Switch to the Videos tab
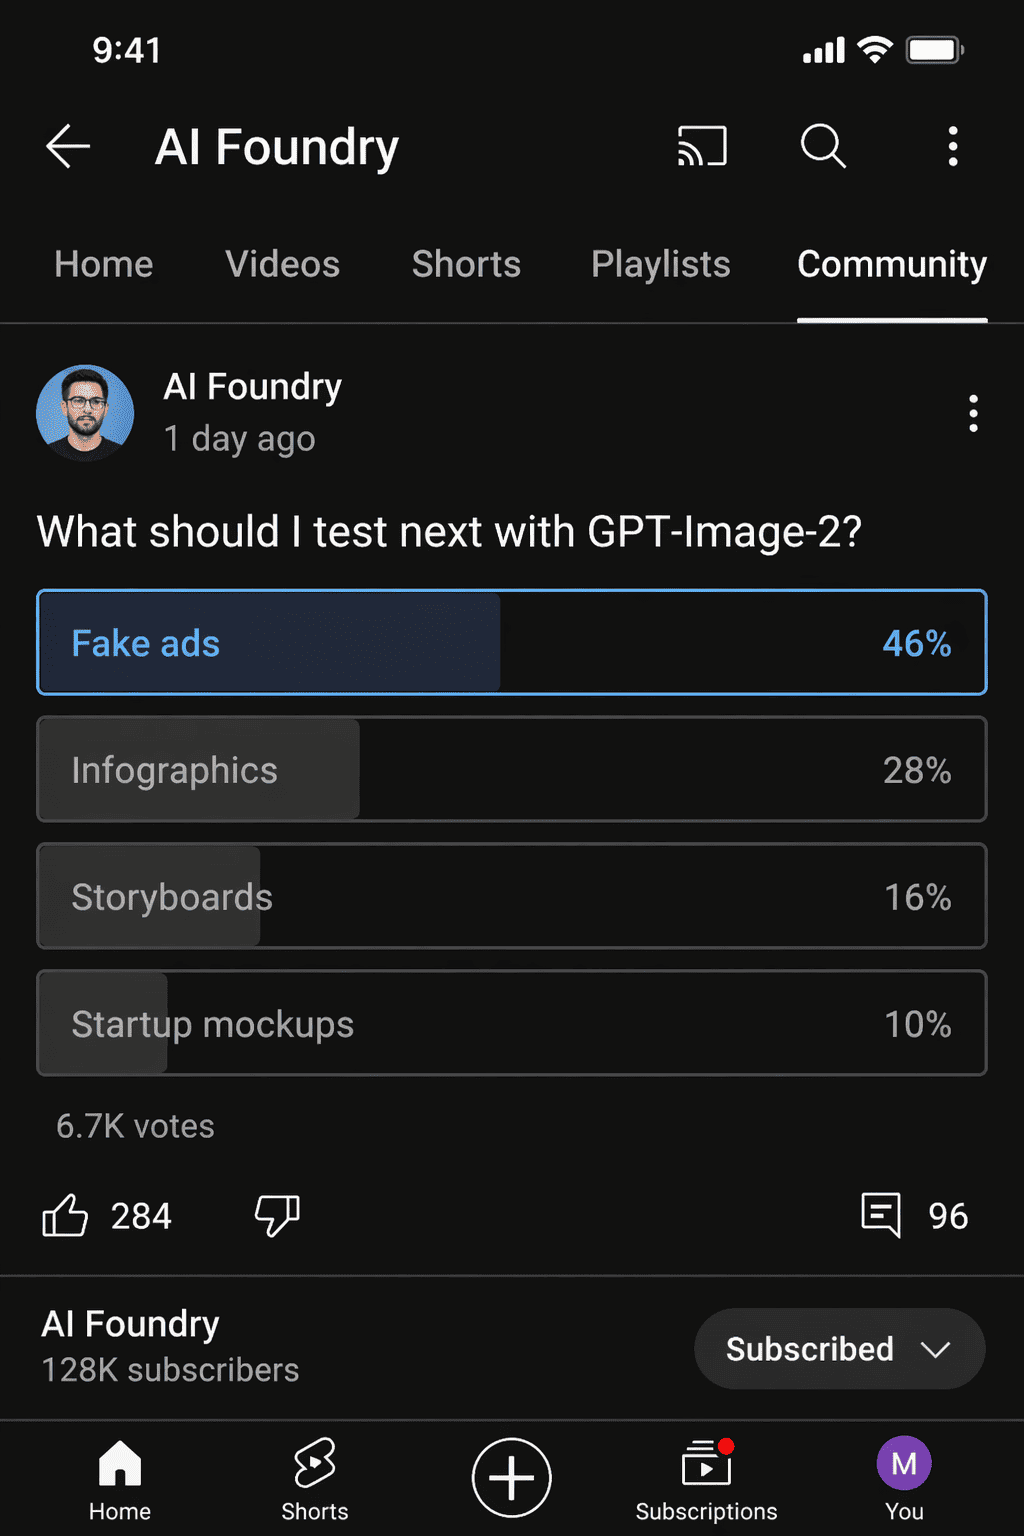 click(x=282, y=264)
